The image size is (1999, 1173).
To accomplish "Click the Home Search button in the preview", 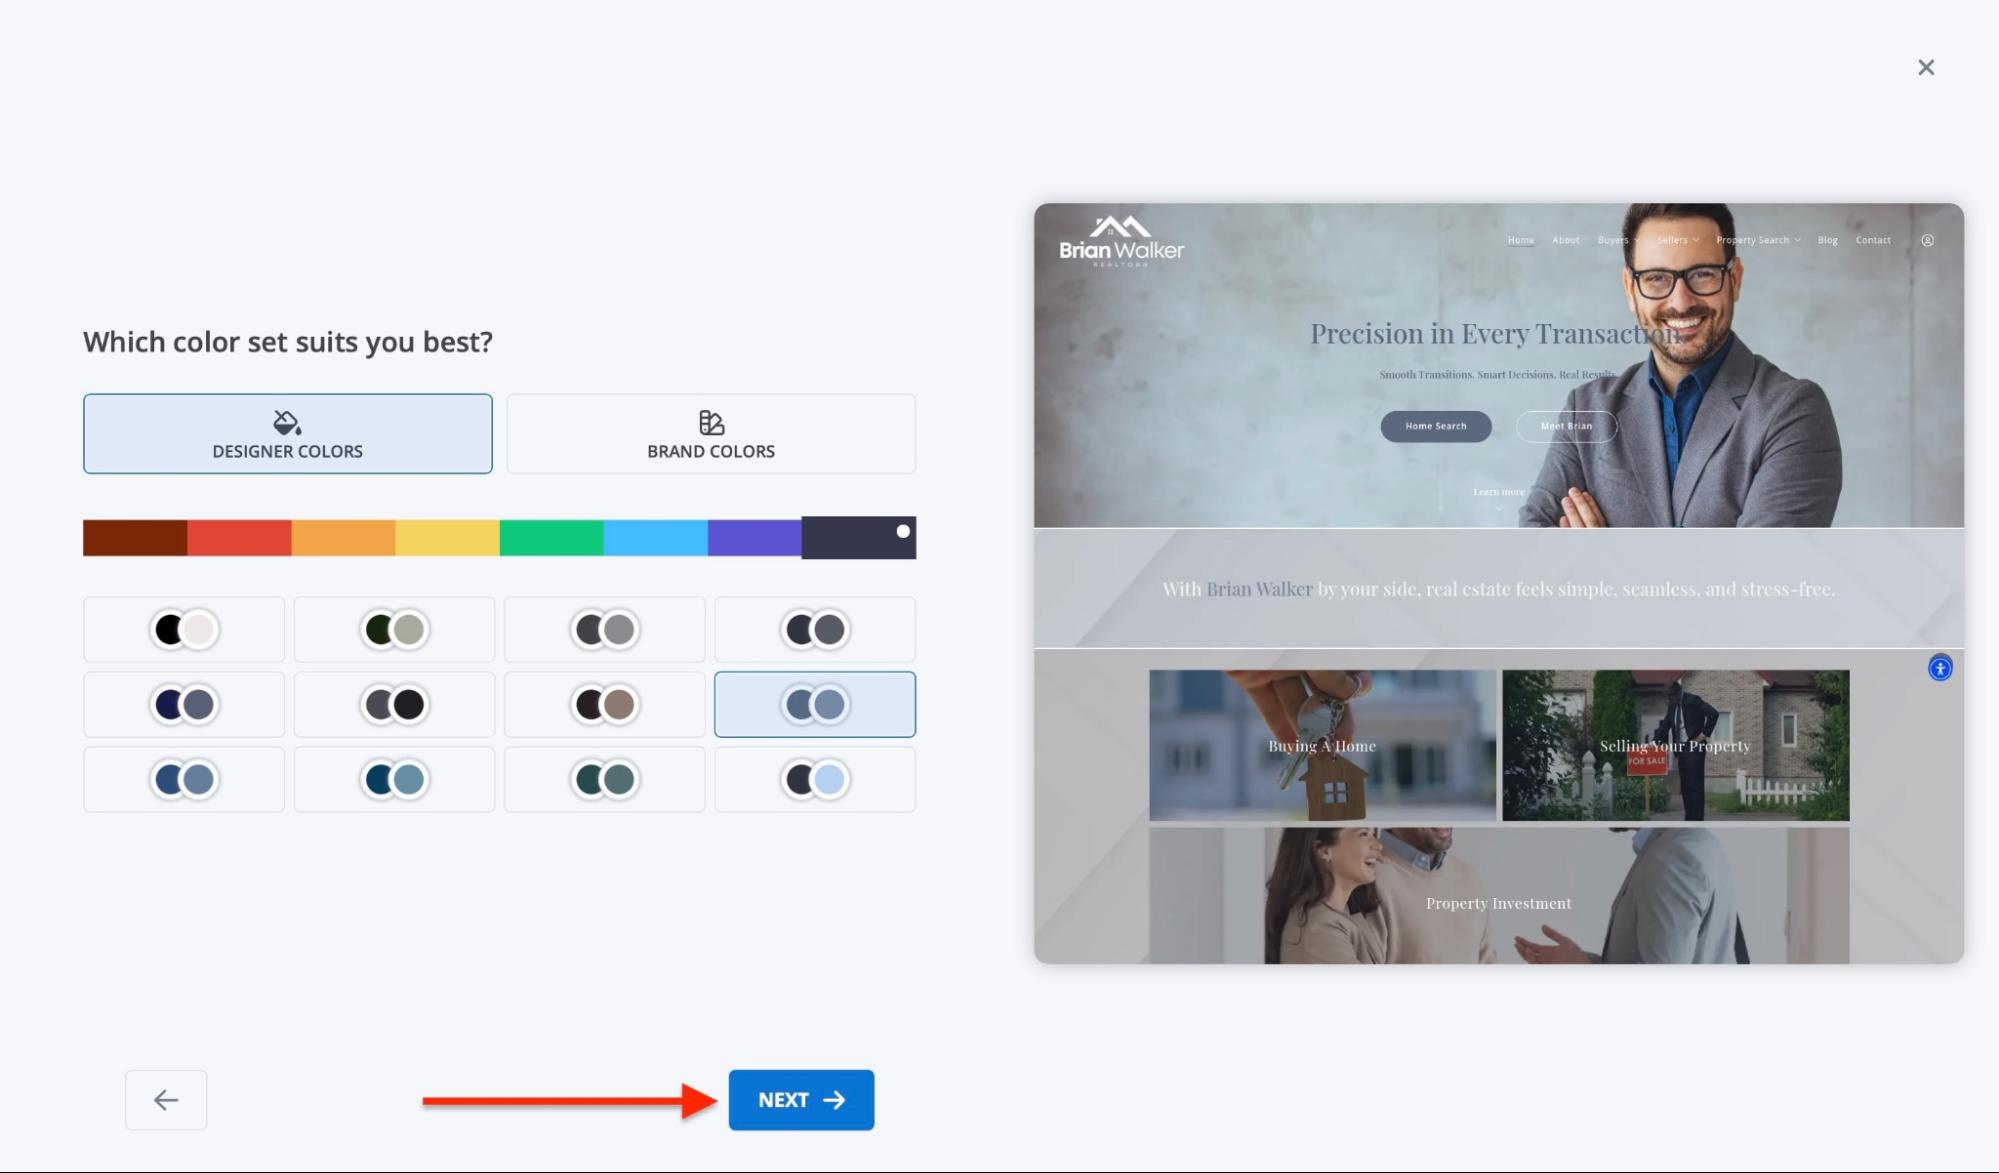I will (1436, 426).
